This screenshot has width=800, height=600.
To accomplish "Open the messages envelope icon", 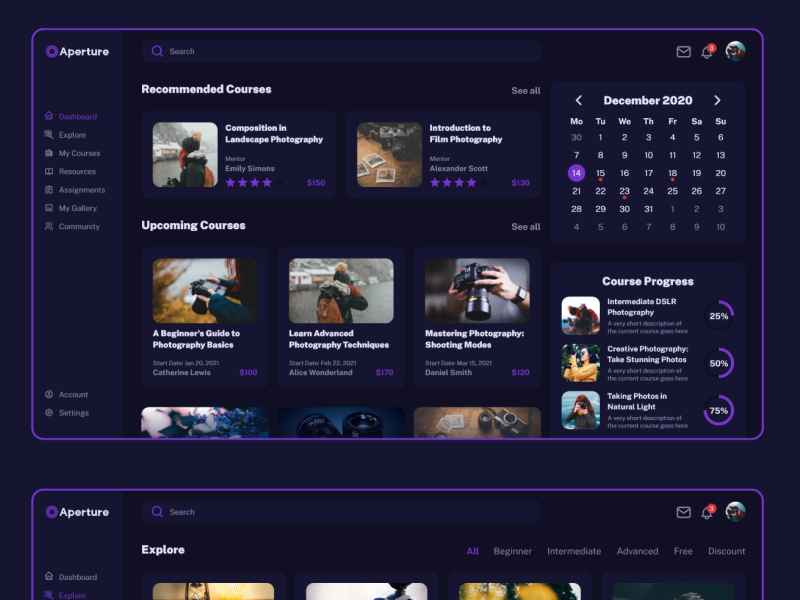I will click(683, 51).
